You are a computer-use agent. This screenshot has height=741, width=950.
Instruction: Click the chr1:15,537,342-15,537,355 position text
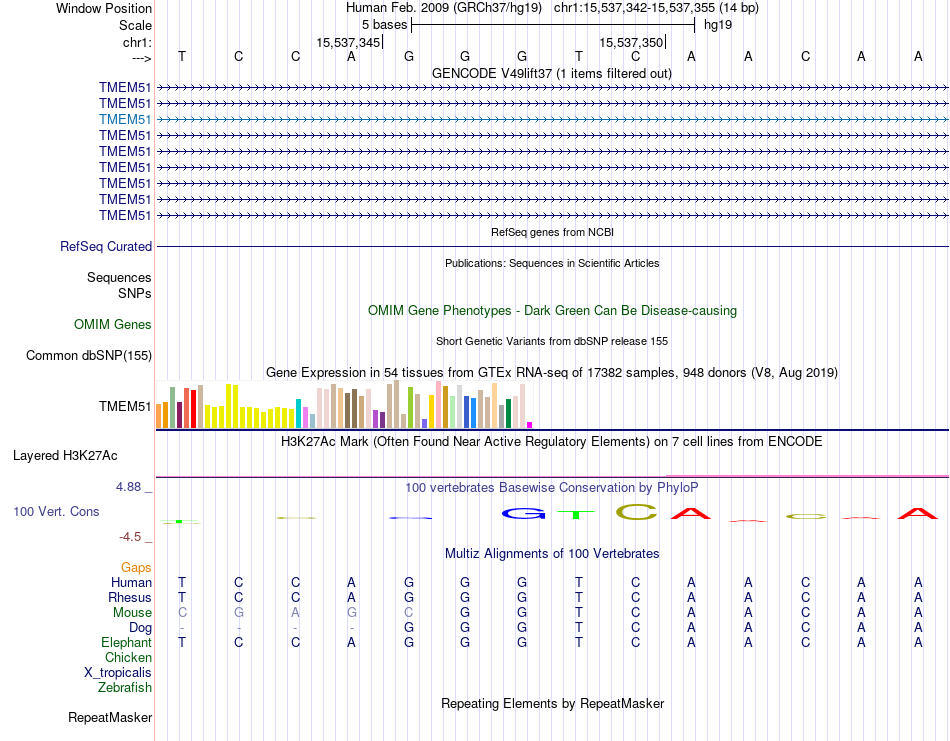click(x=656, y=8)
